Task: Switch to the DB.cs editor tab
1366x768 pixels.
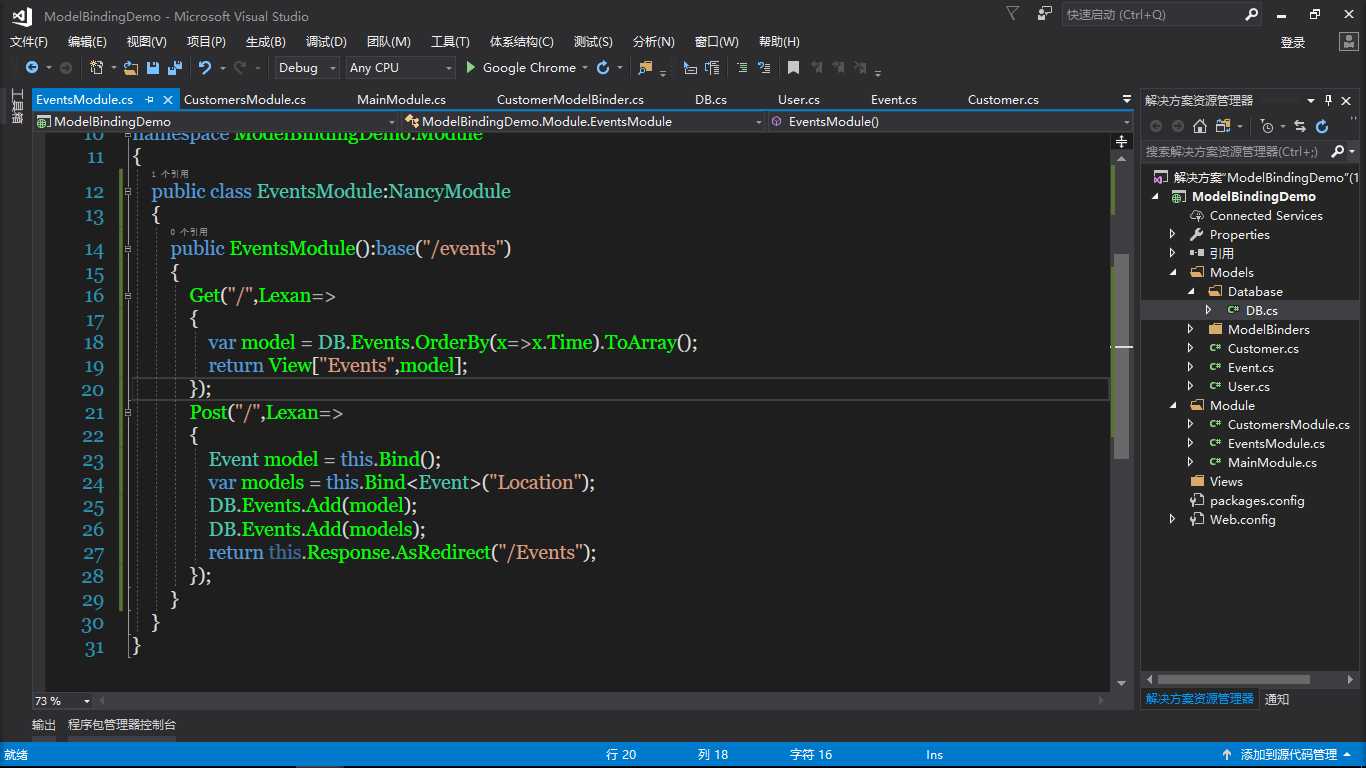Action: pos(711,100)
